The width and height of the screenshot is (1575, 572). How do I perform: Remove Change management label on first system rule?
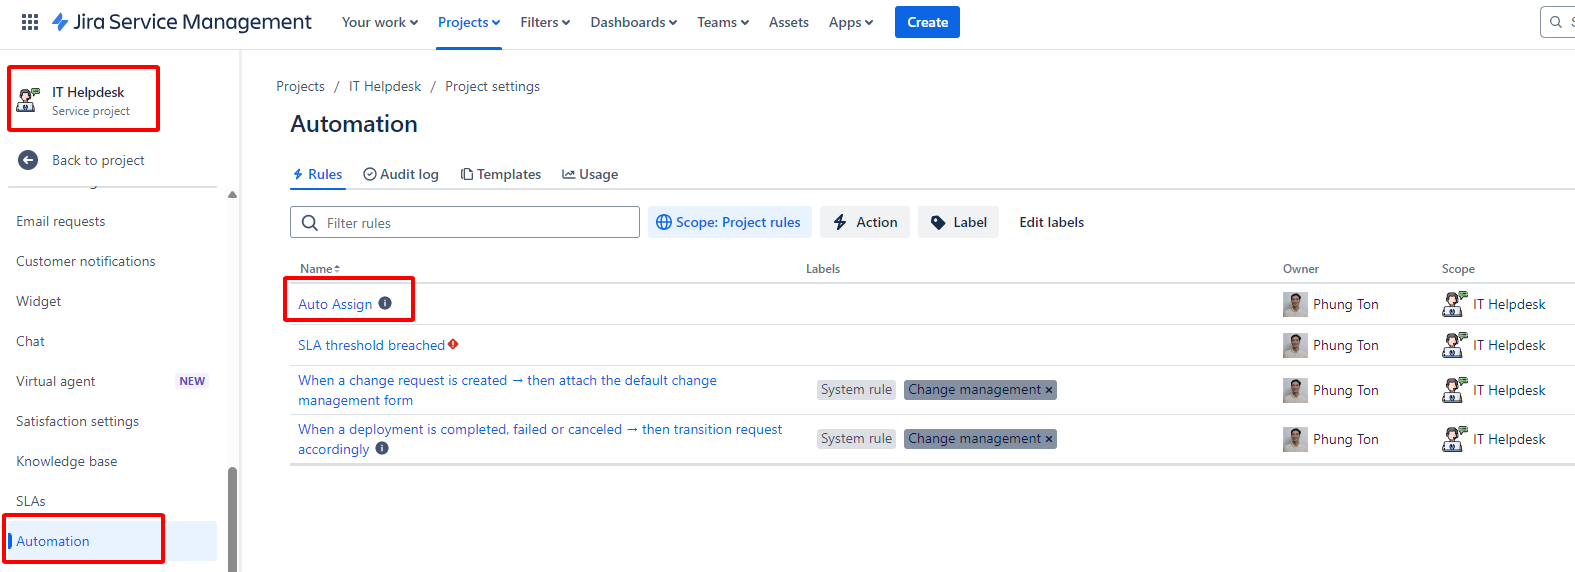tap(1049, 390)
